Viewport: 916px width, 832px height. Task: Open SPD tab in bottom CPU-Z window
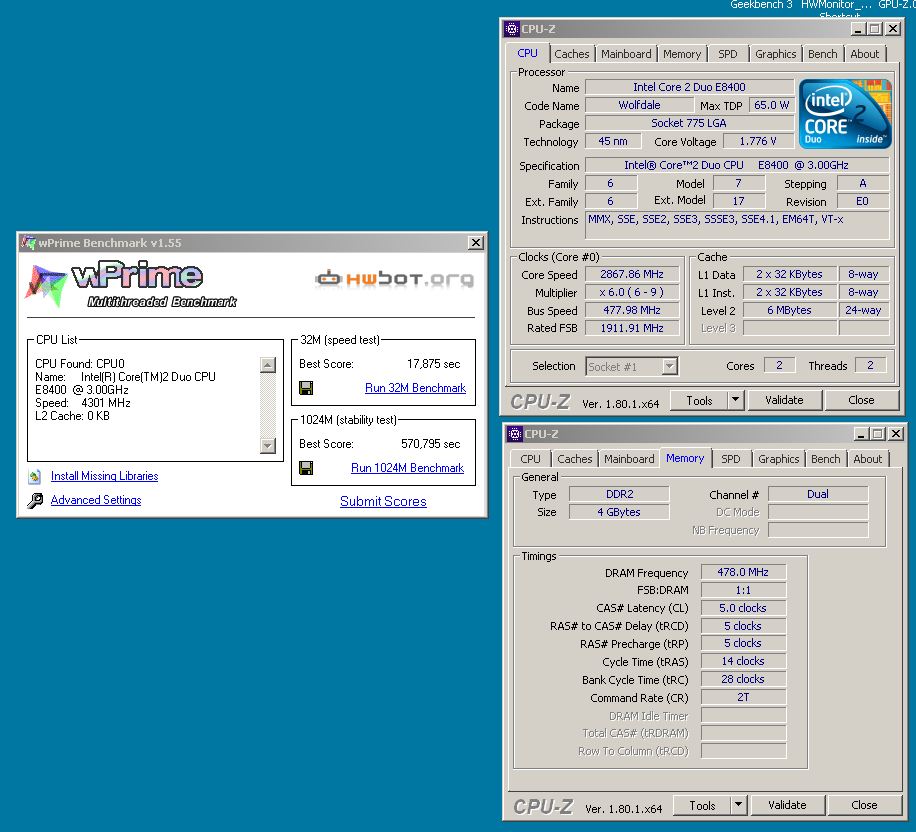tap(730, 459)
